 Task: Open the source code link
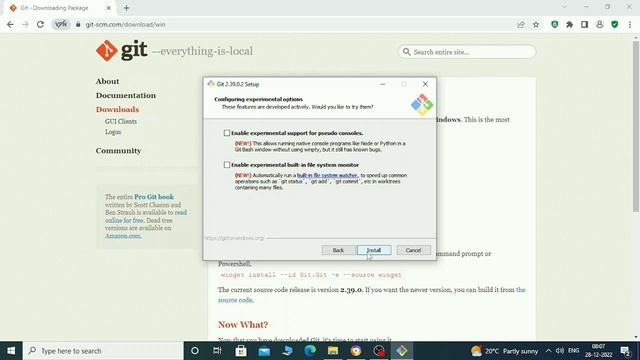point(236,300)
